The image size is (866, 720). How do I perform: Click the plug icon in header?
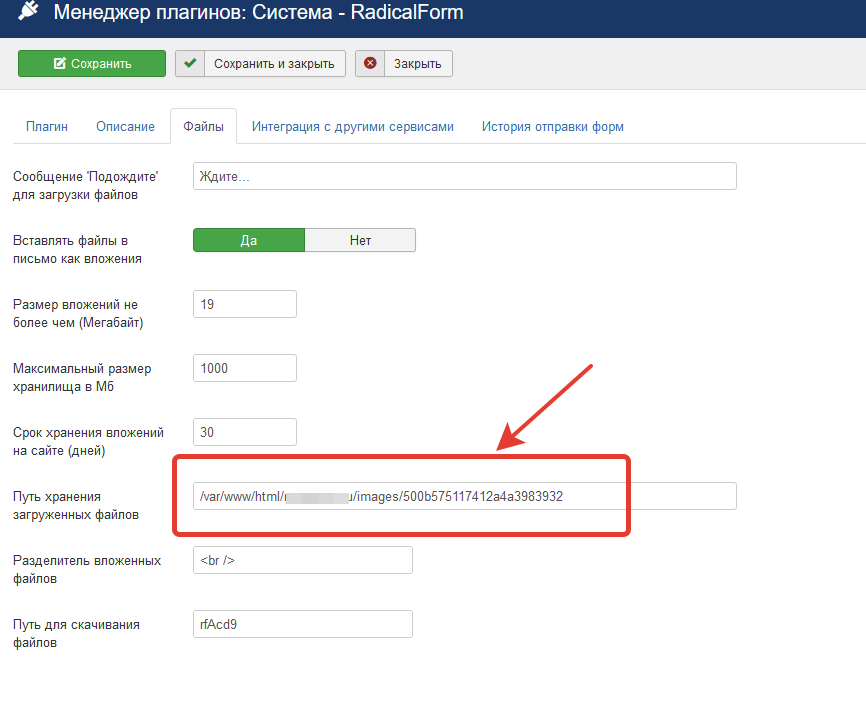click(x=28, y=13)
